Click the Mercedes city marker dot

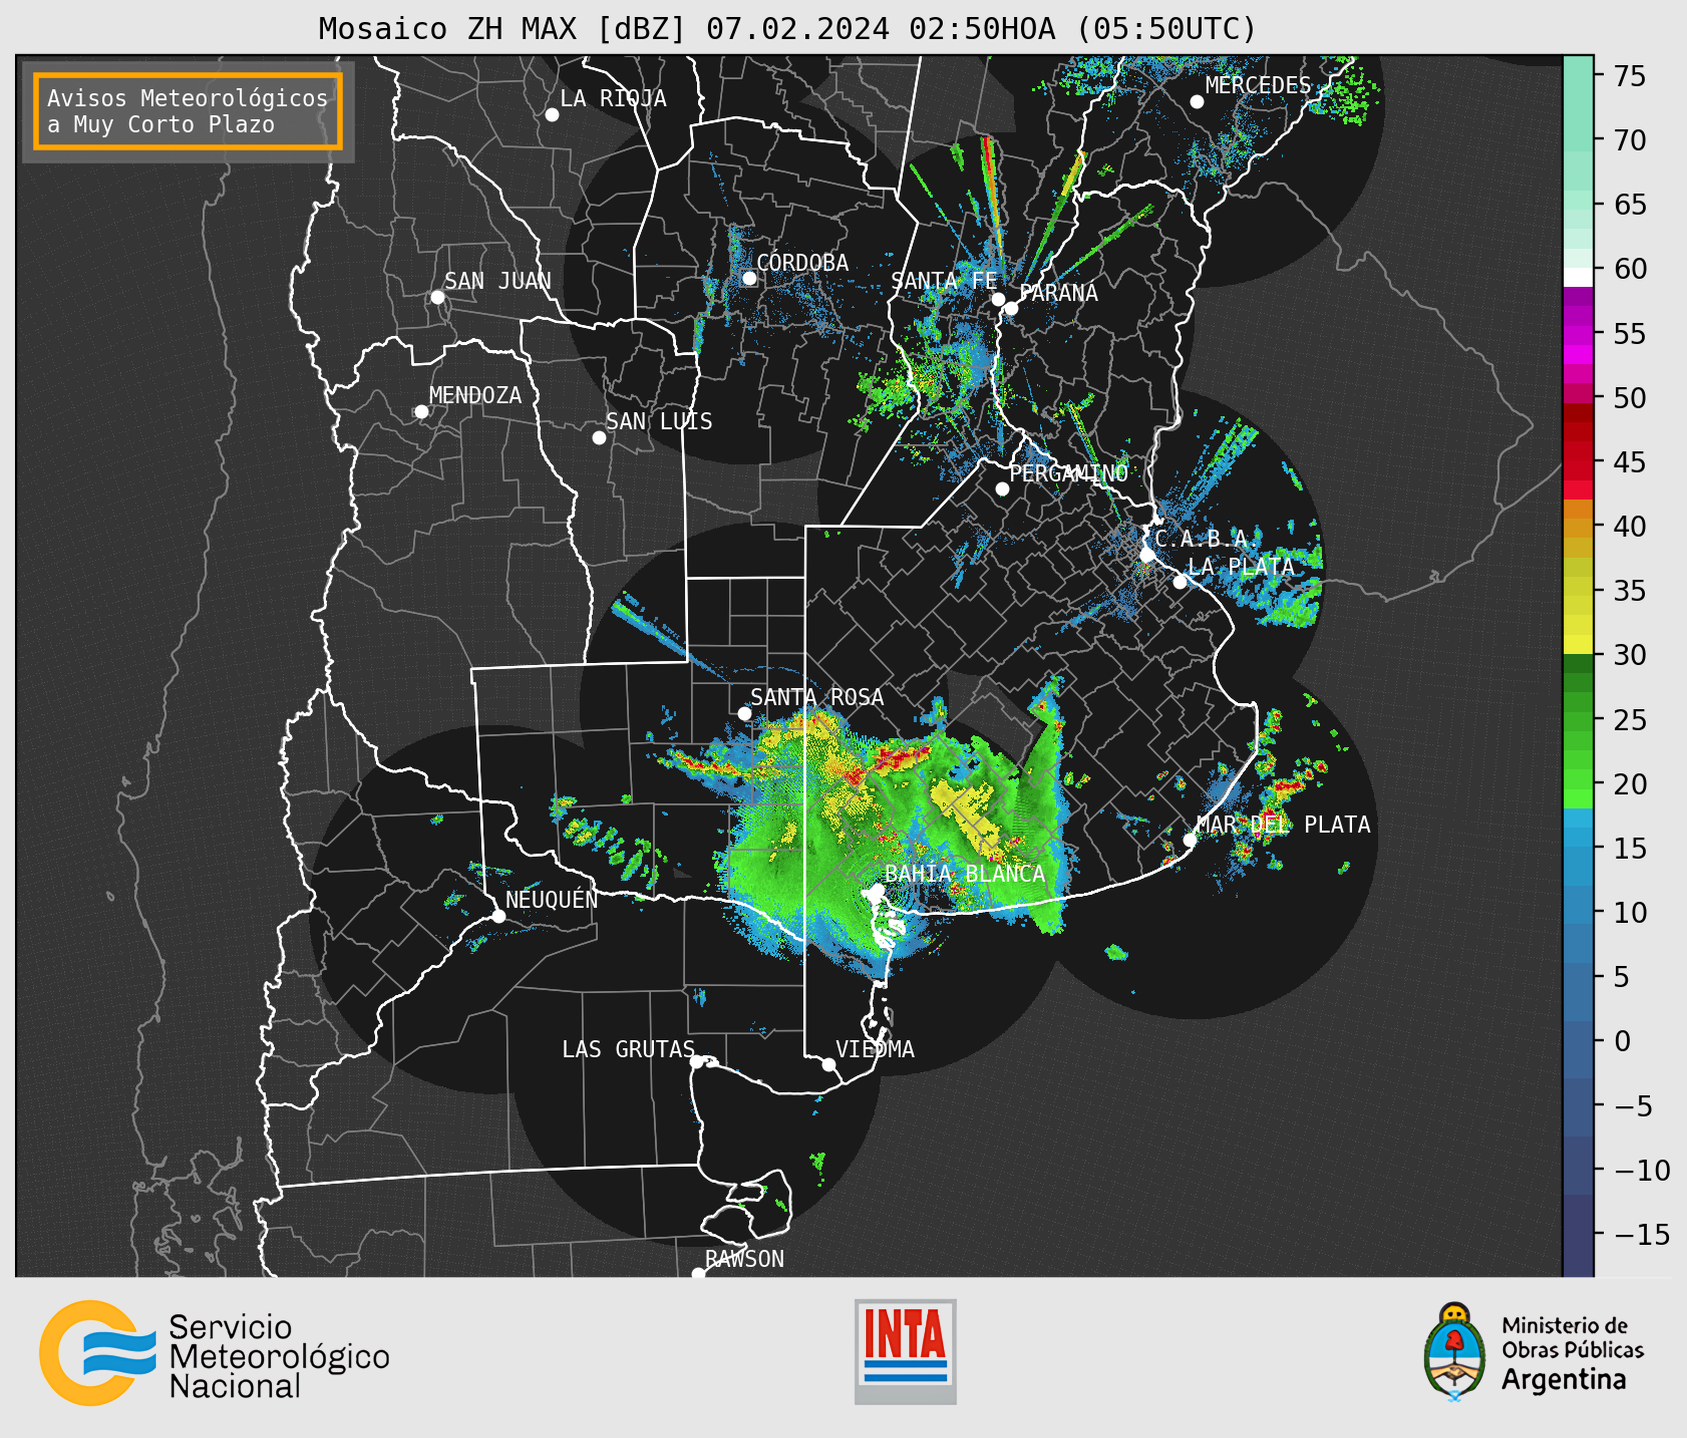(1197, 102)
